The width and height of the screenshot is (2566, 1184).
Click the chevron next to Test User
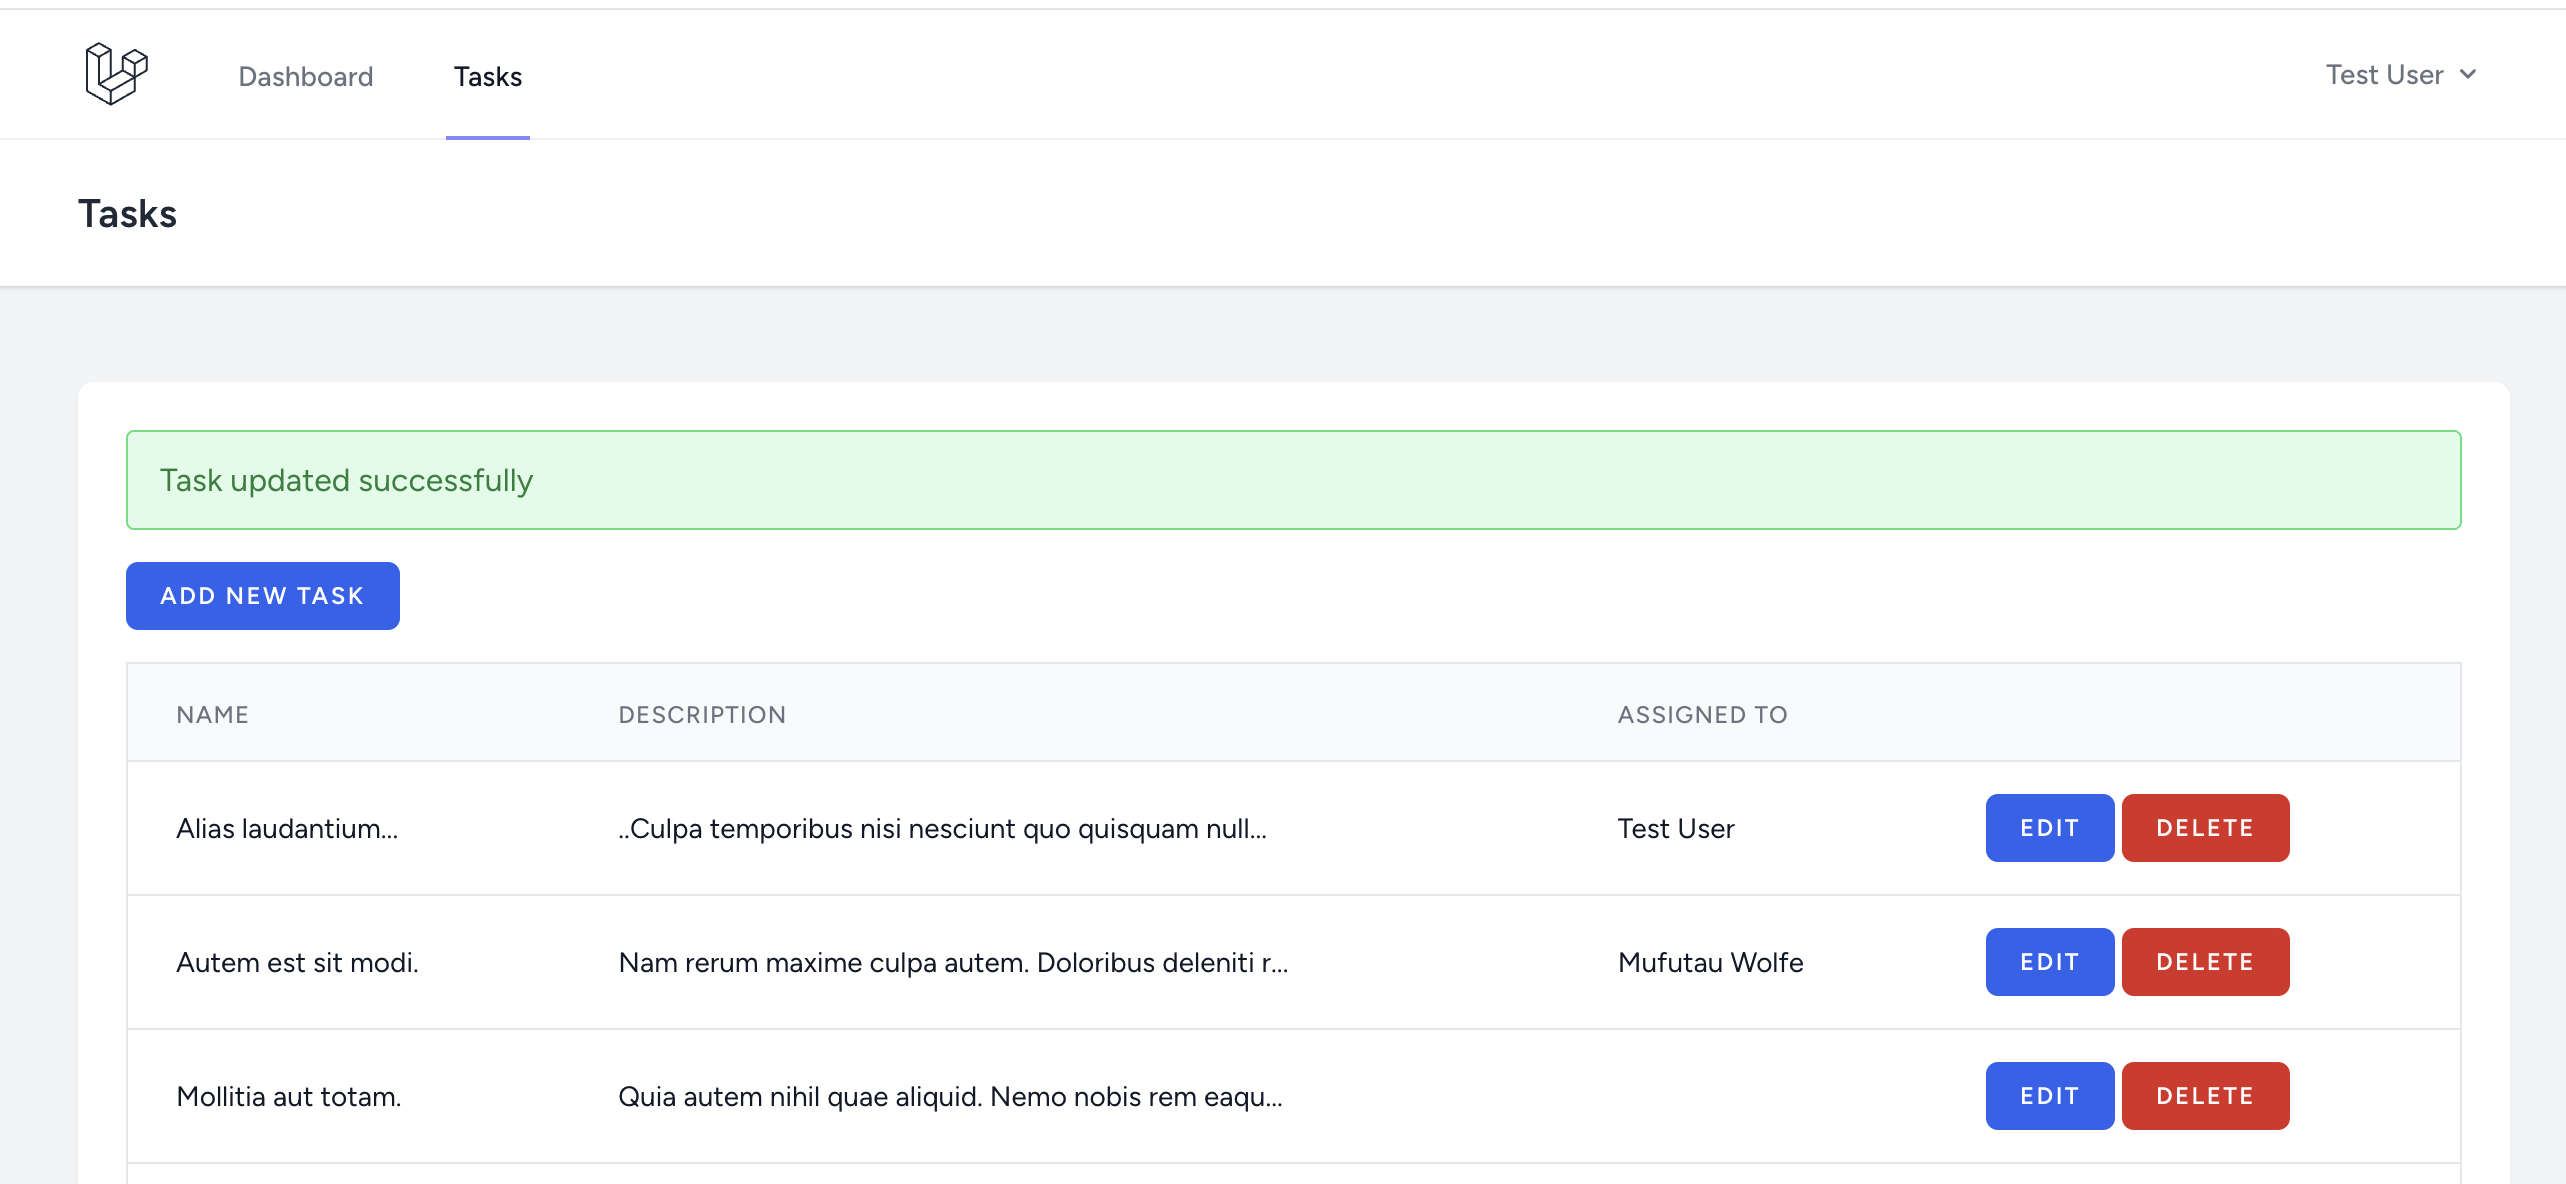(2467, 75)
